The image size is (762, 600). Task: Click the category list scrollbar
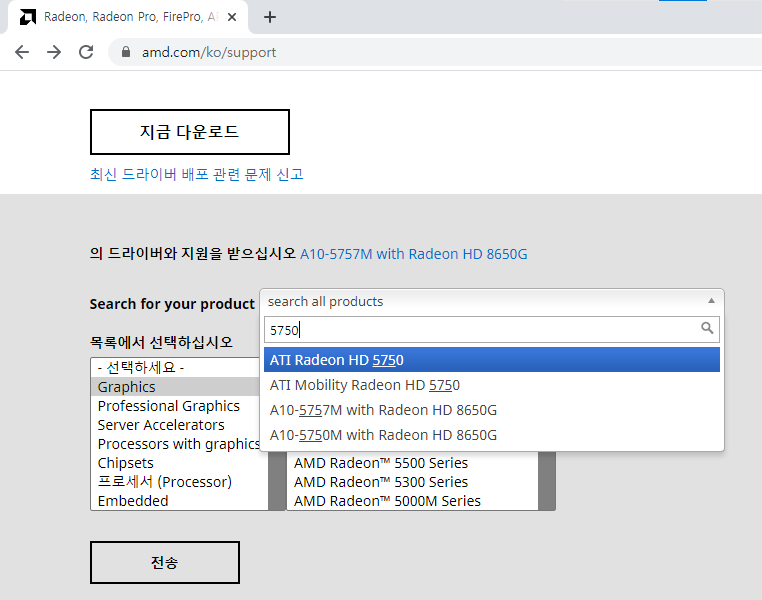pyautogui.click(x=277, y=481)
